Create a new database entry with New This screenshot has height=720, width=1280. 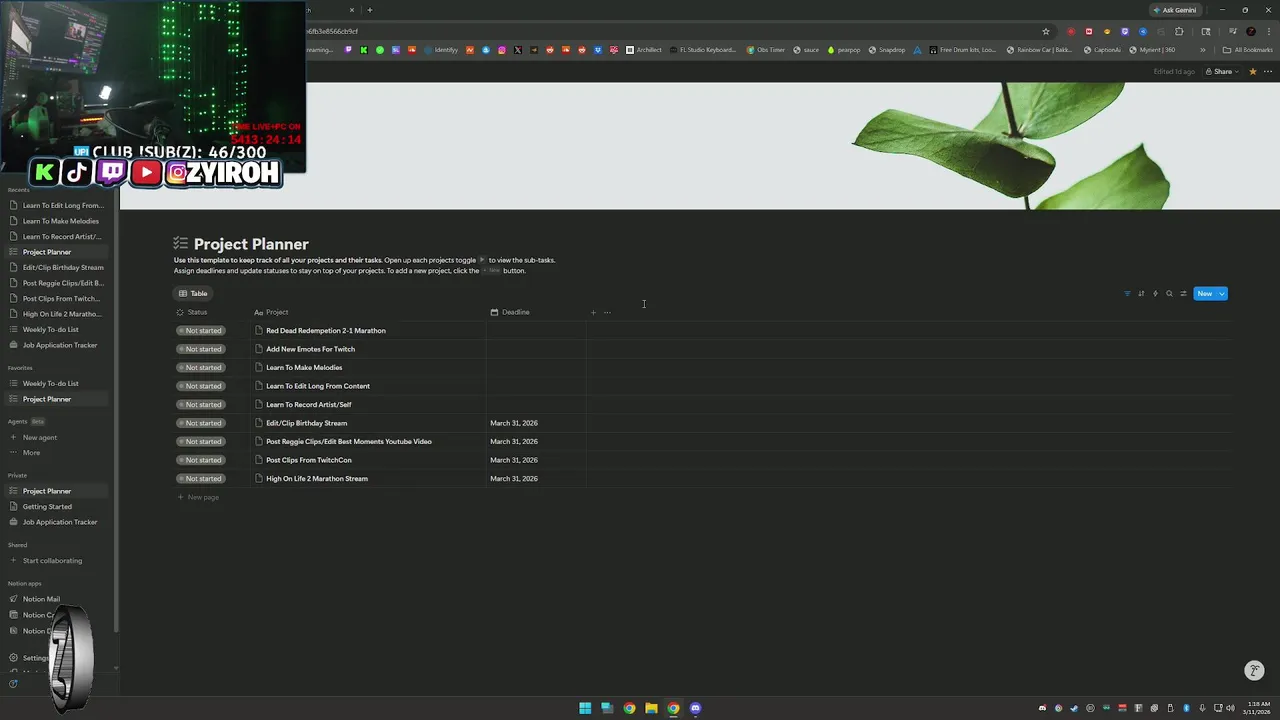pos(1204,294)
